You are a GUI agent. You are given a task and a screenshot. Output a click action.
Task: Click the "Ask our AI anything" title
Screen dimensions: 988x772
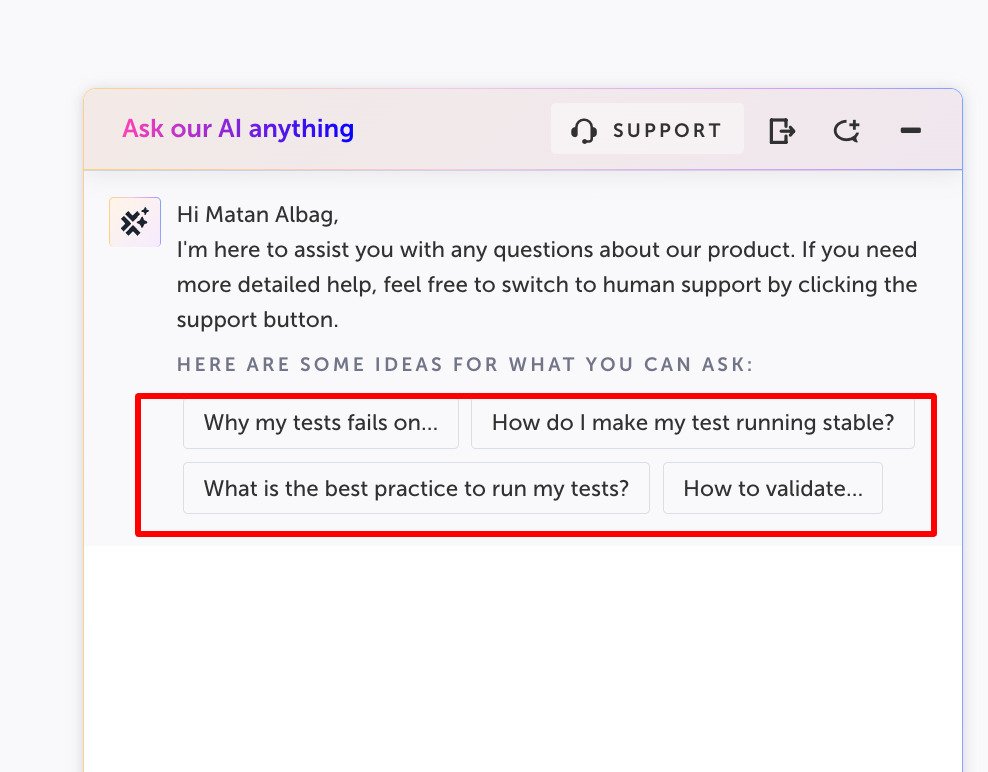(x=238, y=129)
